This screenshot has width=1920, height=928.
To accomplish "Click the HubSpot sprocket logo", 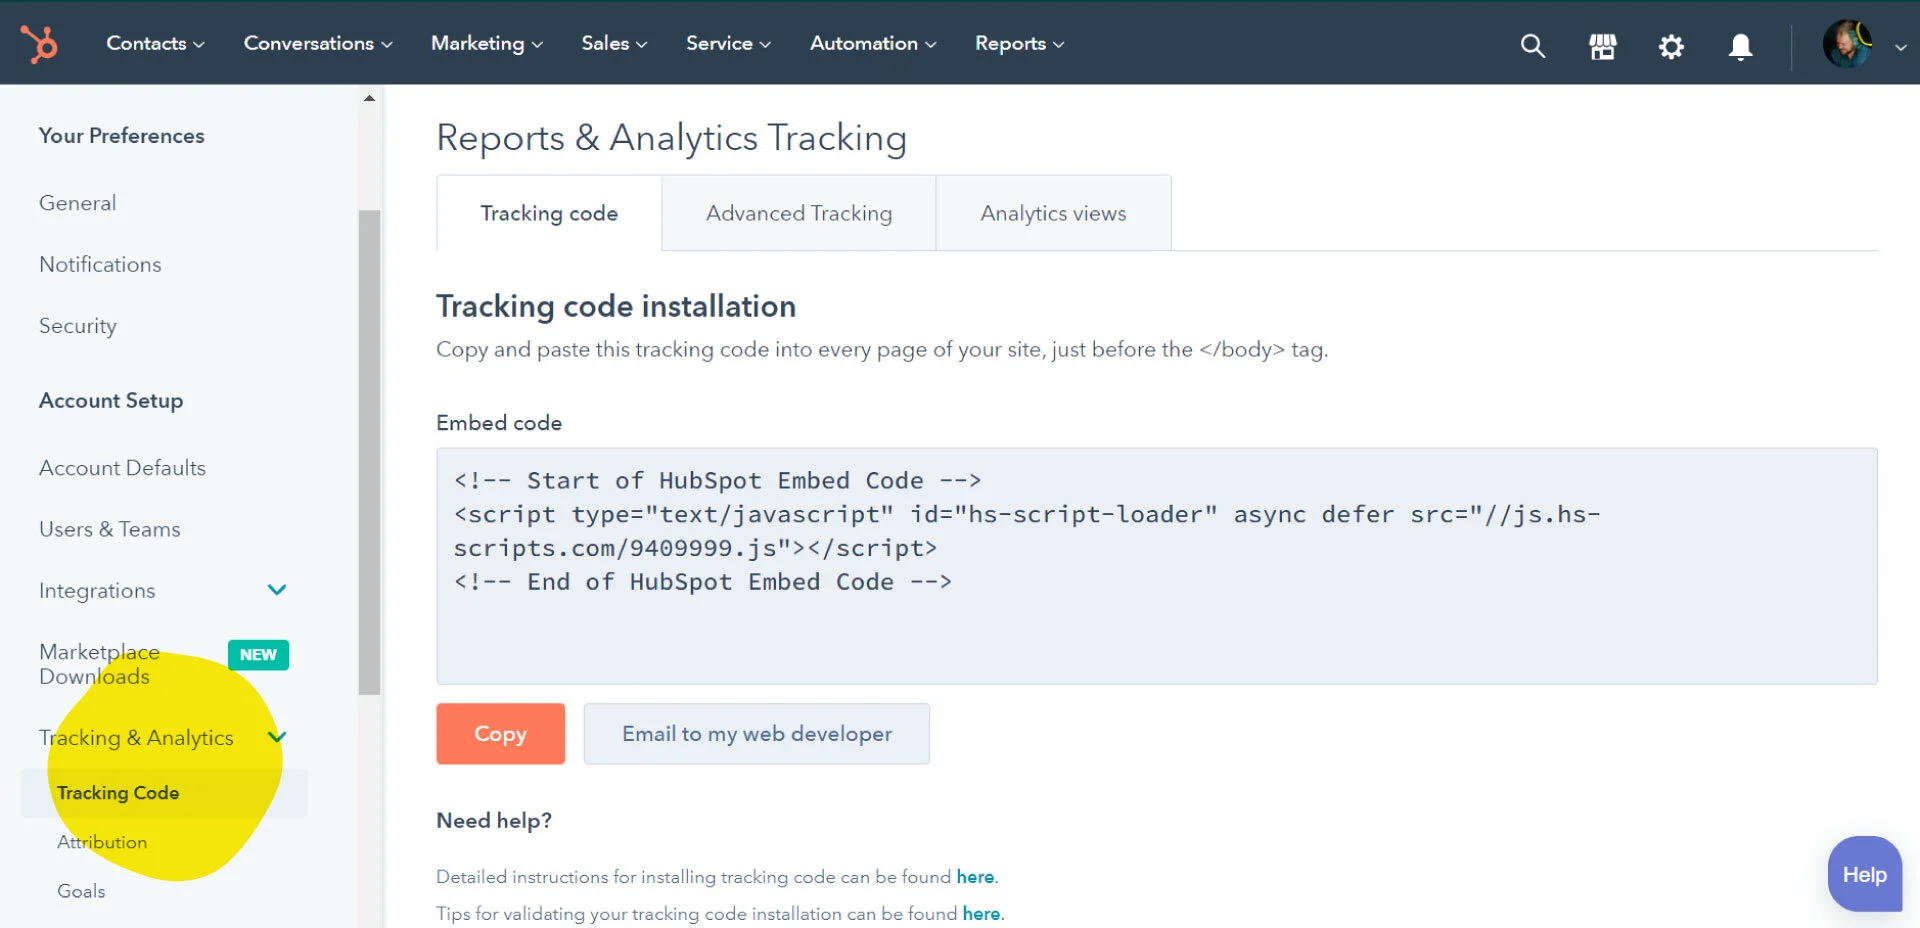I will 40,43.
